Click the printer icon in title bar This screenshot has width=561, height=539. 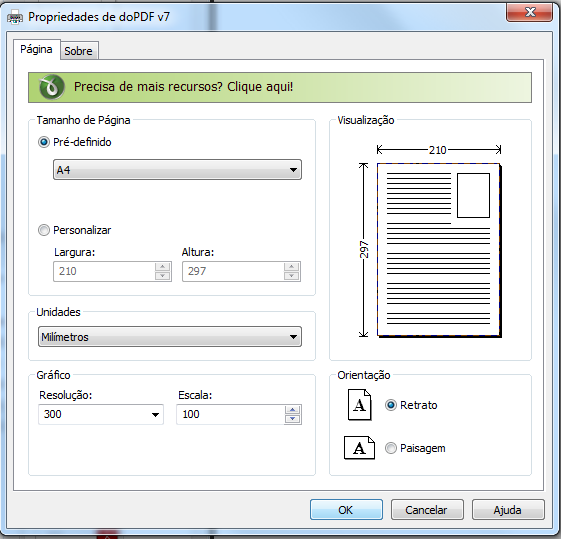click(x=15, y=17)
